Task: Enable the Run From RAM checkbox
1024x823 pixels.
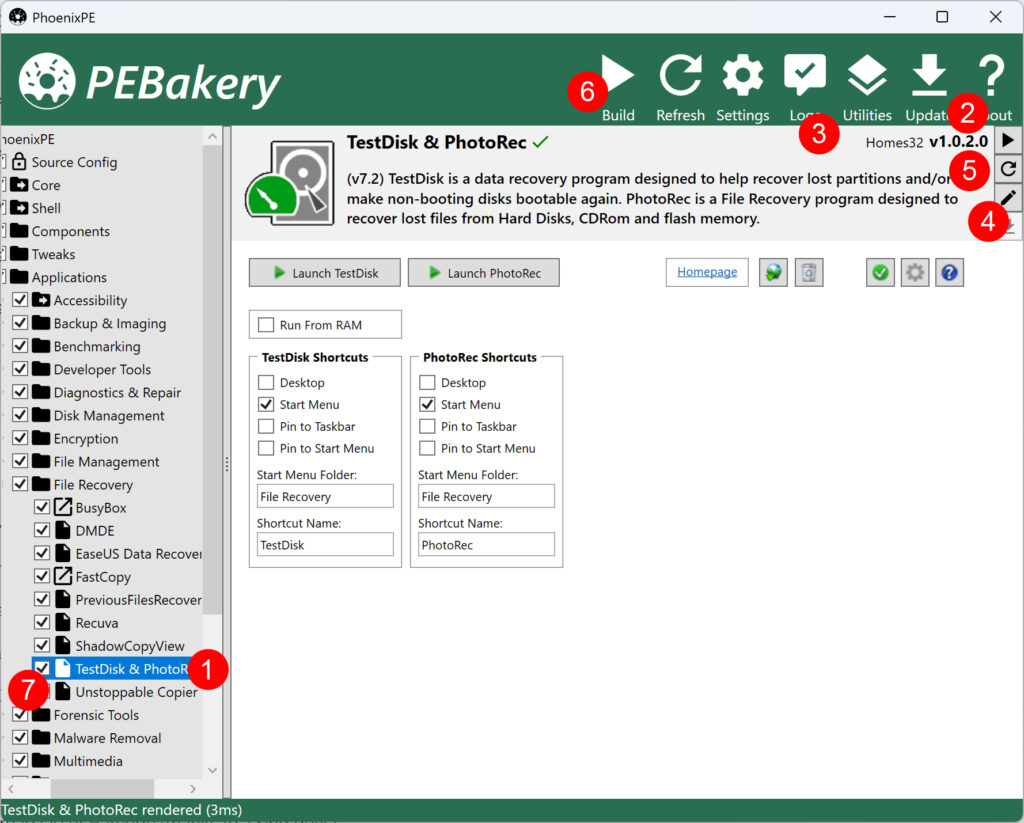Action: click(x=266, y=325)
